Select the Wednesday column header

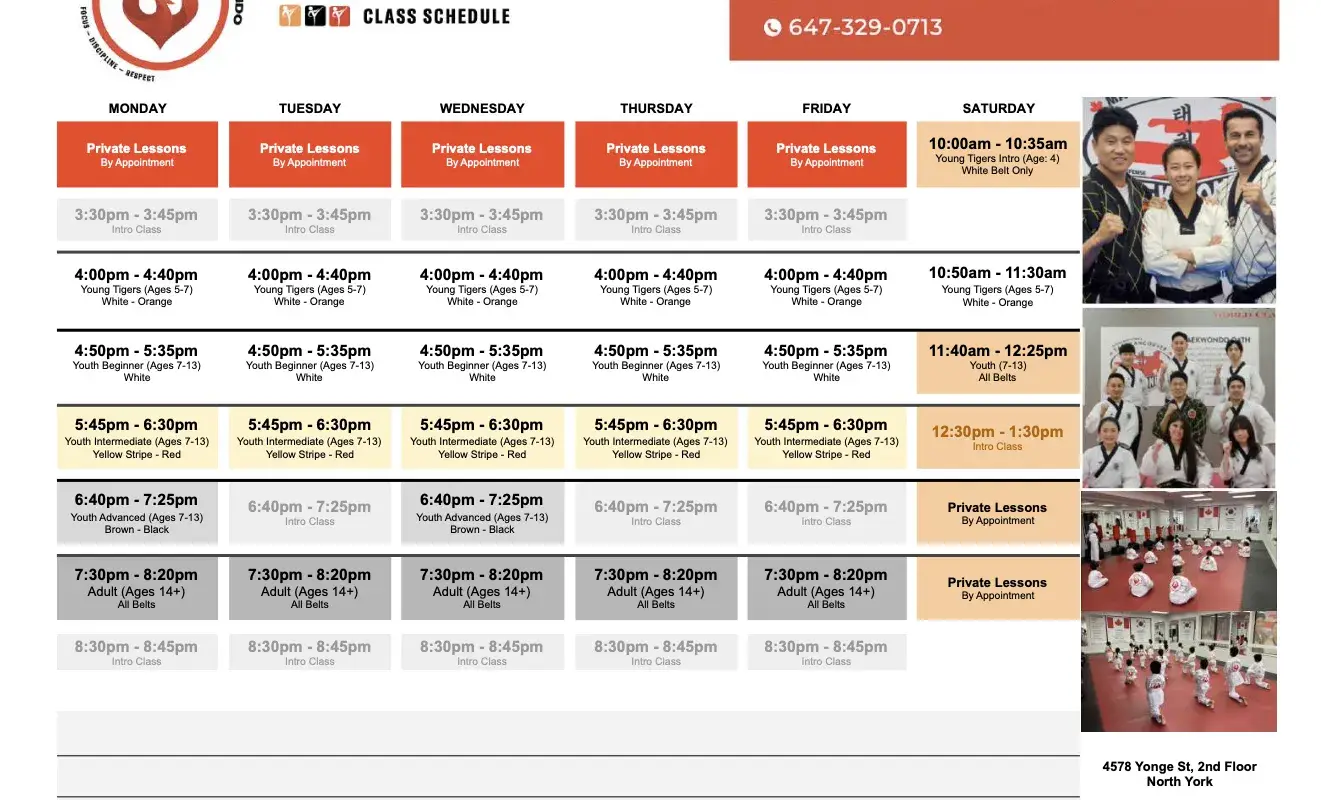[x=482, y=108]
